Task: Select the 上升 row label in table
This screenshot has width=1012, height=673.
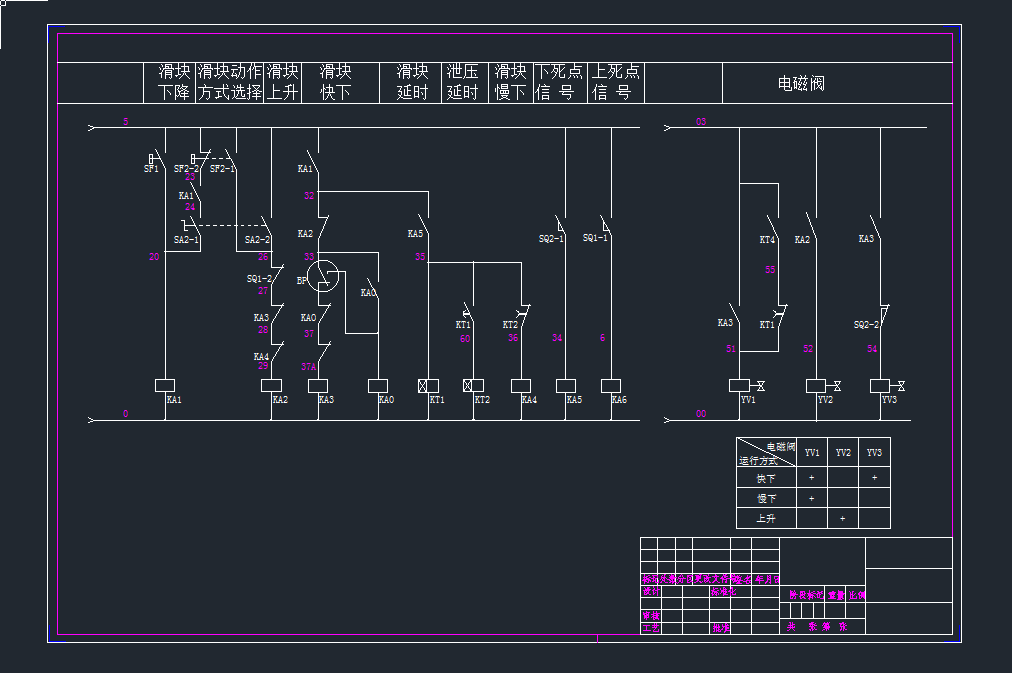Action: tap(767, 518)
